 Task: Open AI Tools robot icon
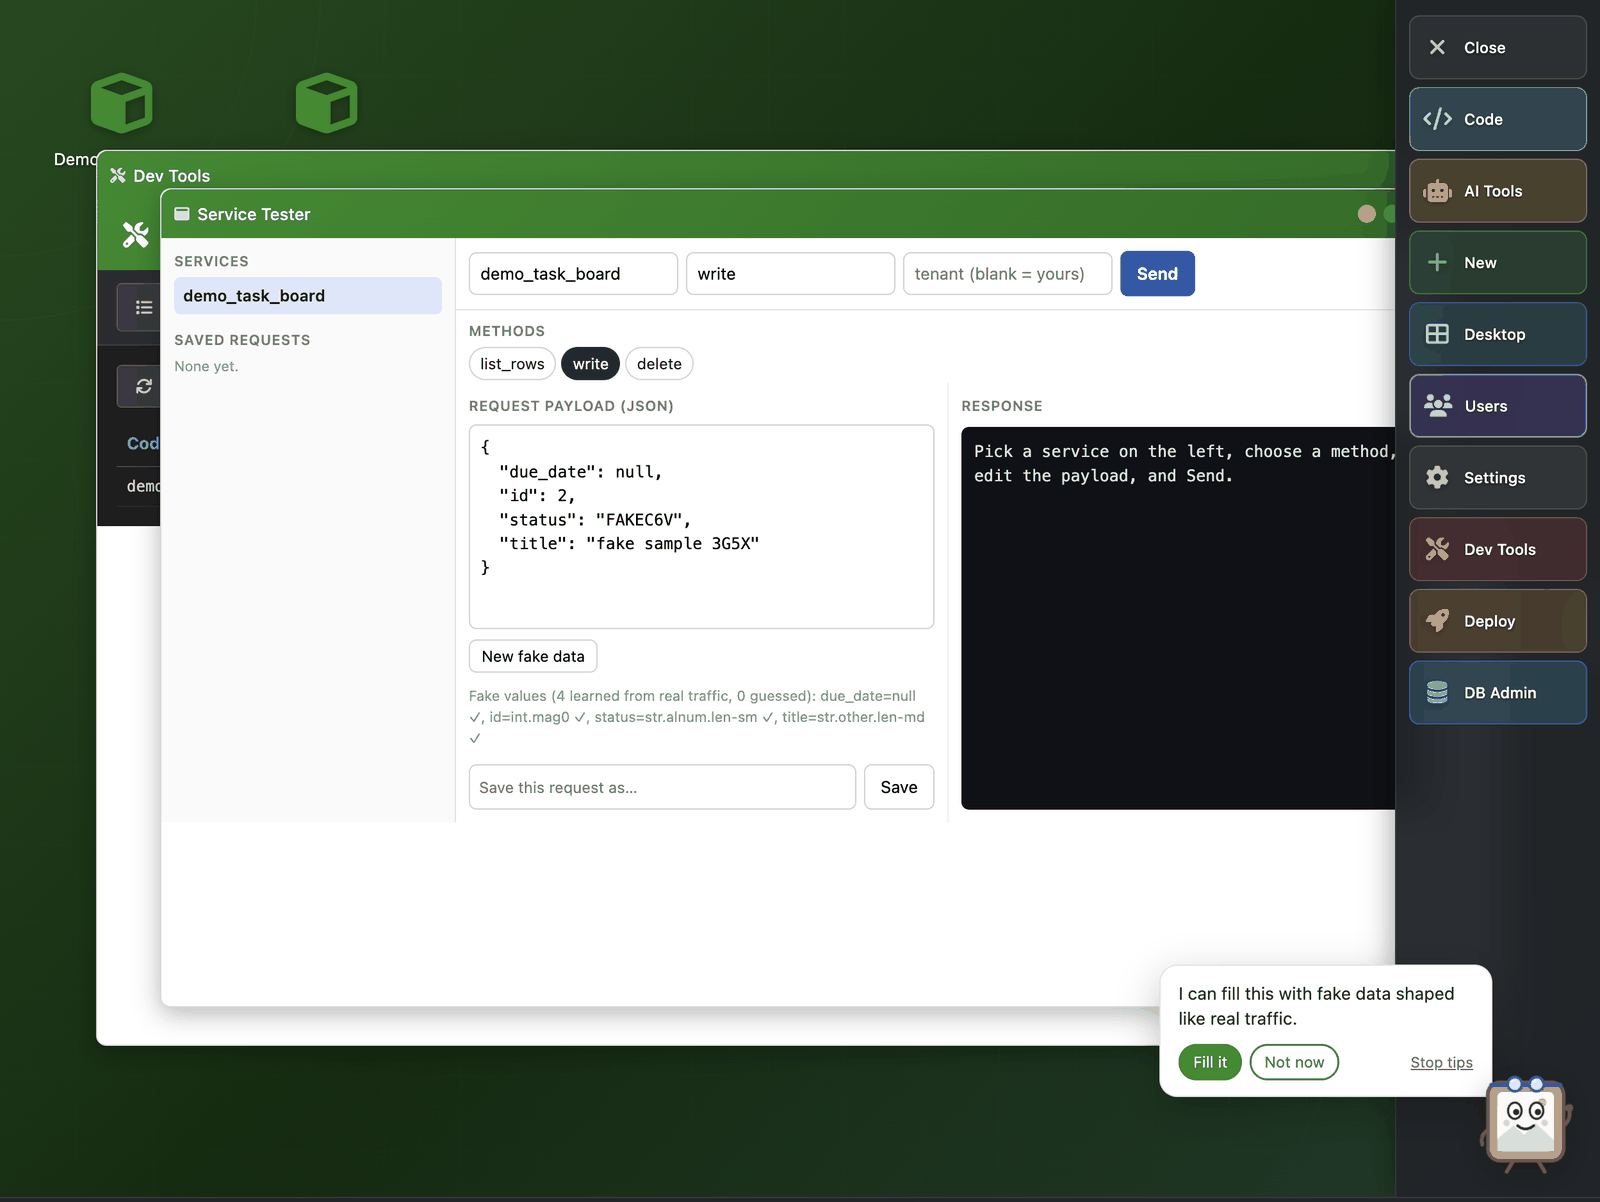[1437, 191]
